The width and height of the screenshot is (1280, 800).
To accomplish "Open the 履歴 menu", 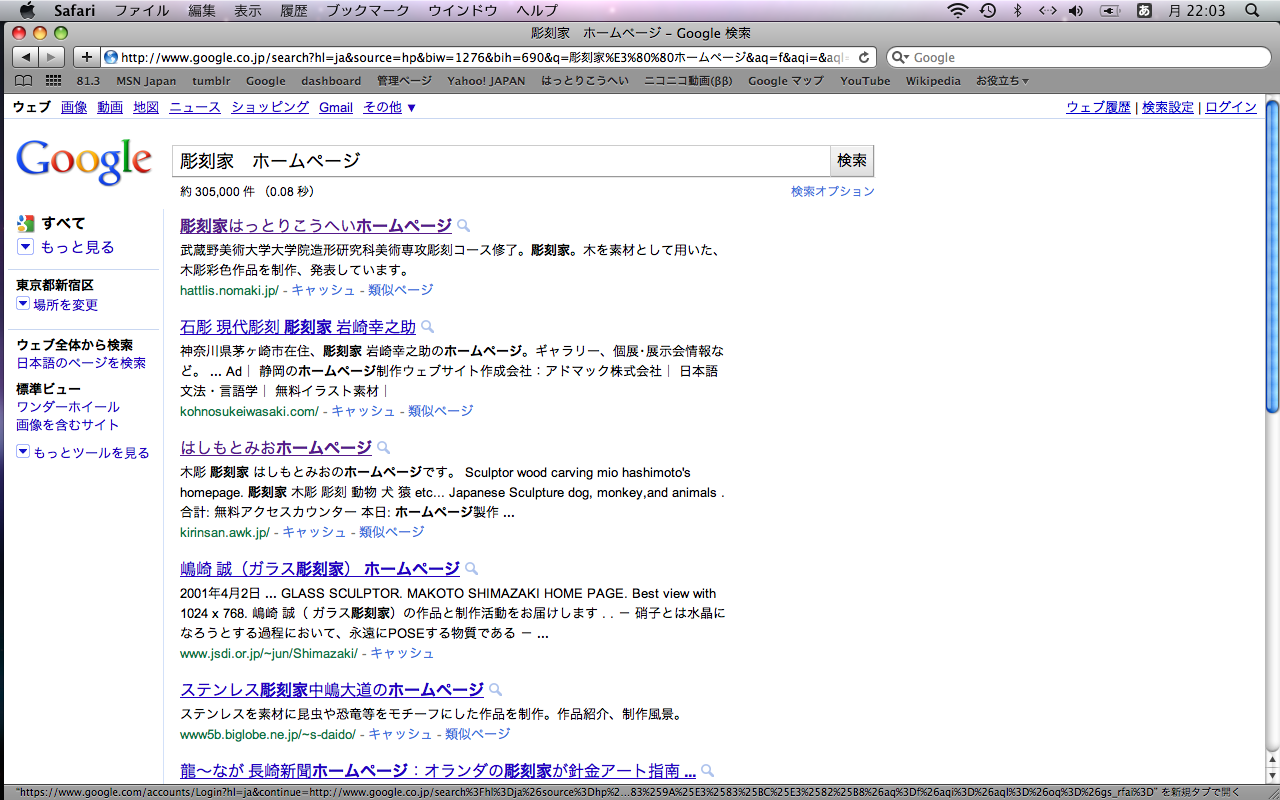I will (294, 10).
